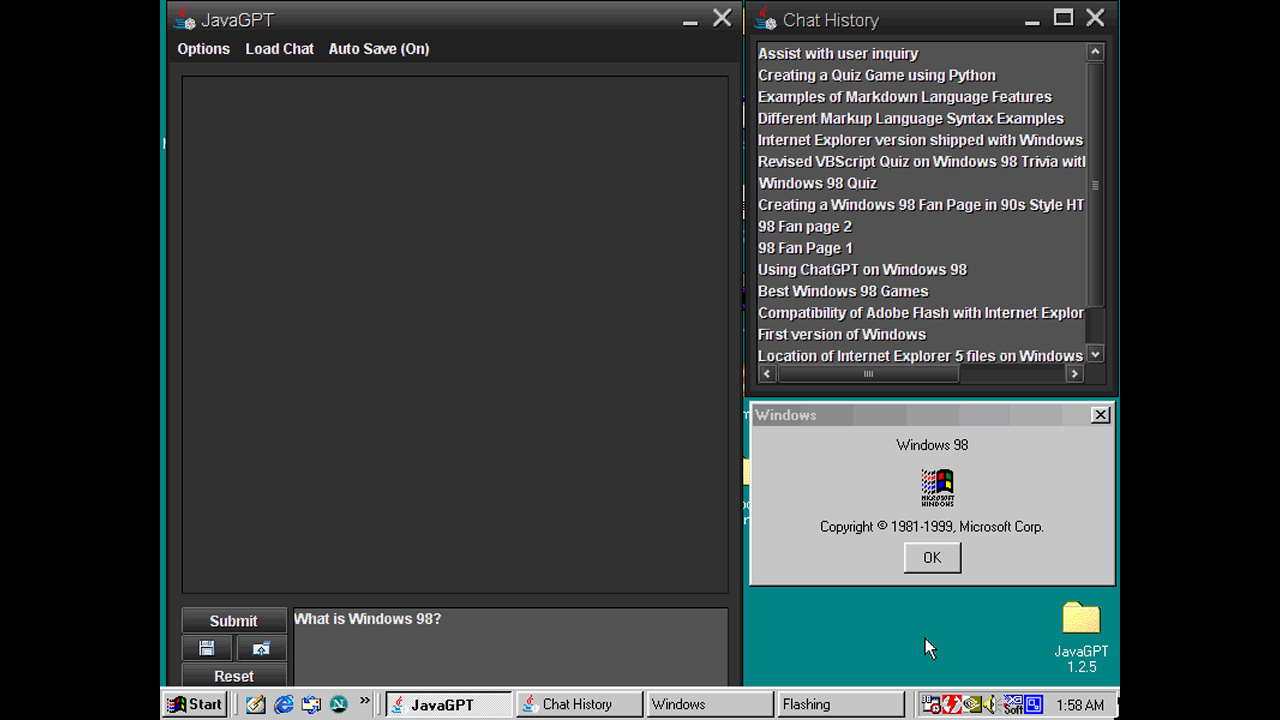Select 'Different Markup Language Syntax Examples'
The width and height of the screenshot is (1280, 720).
click(x=921, y=118)
